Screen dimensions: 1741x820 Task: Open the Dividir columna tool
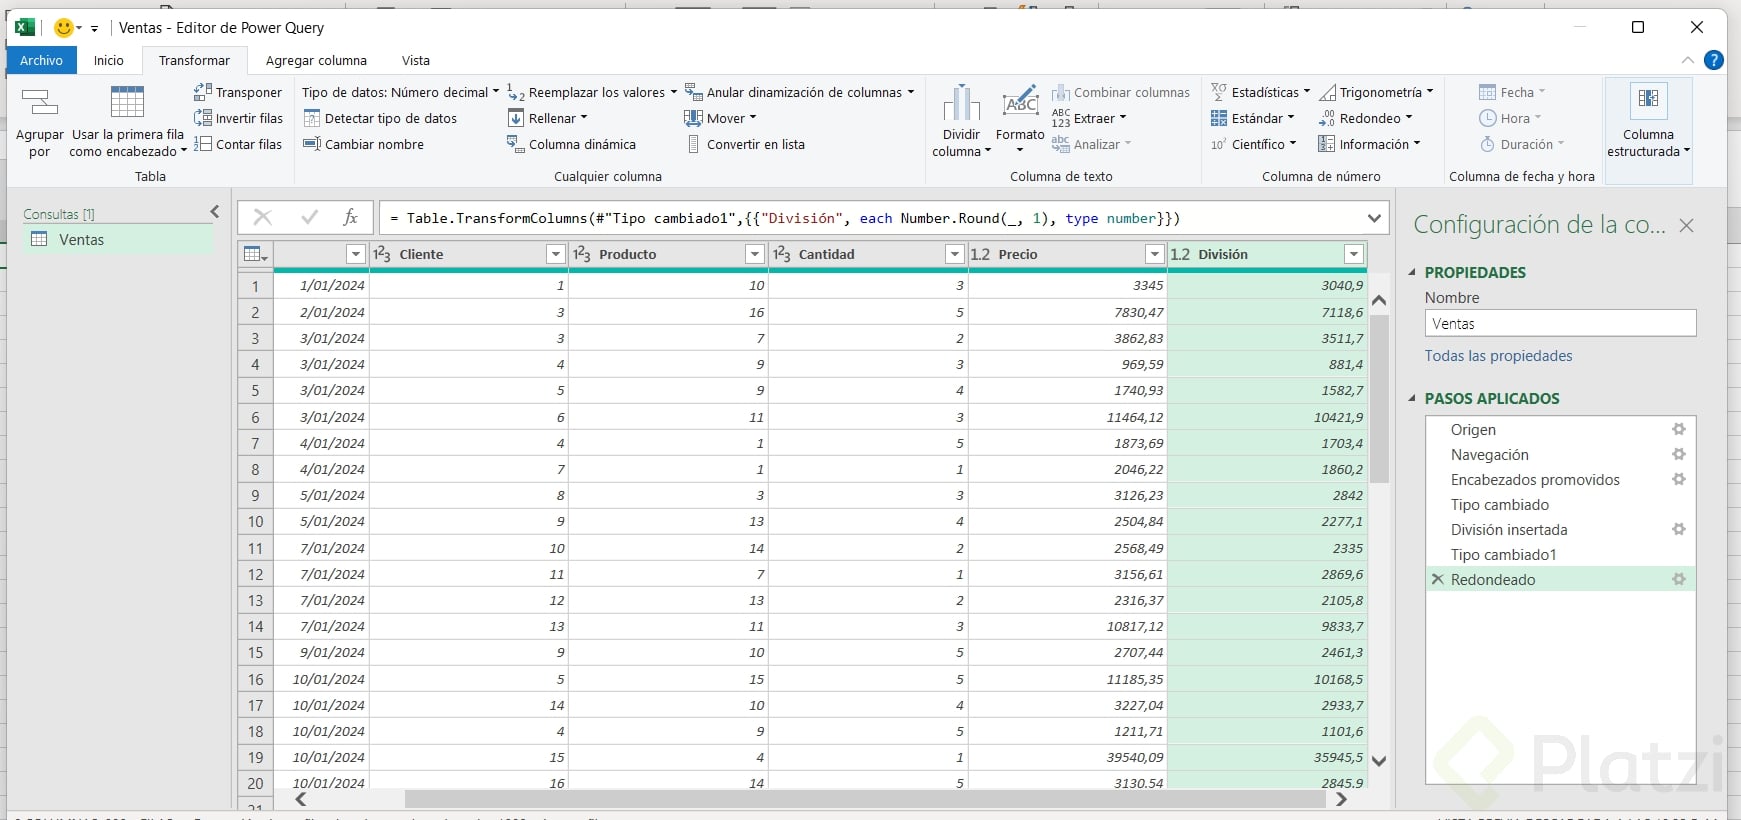point(961,120)
